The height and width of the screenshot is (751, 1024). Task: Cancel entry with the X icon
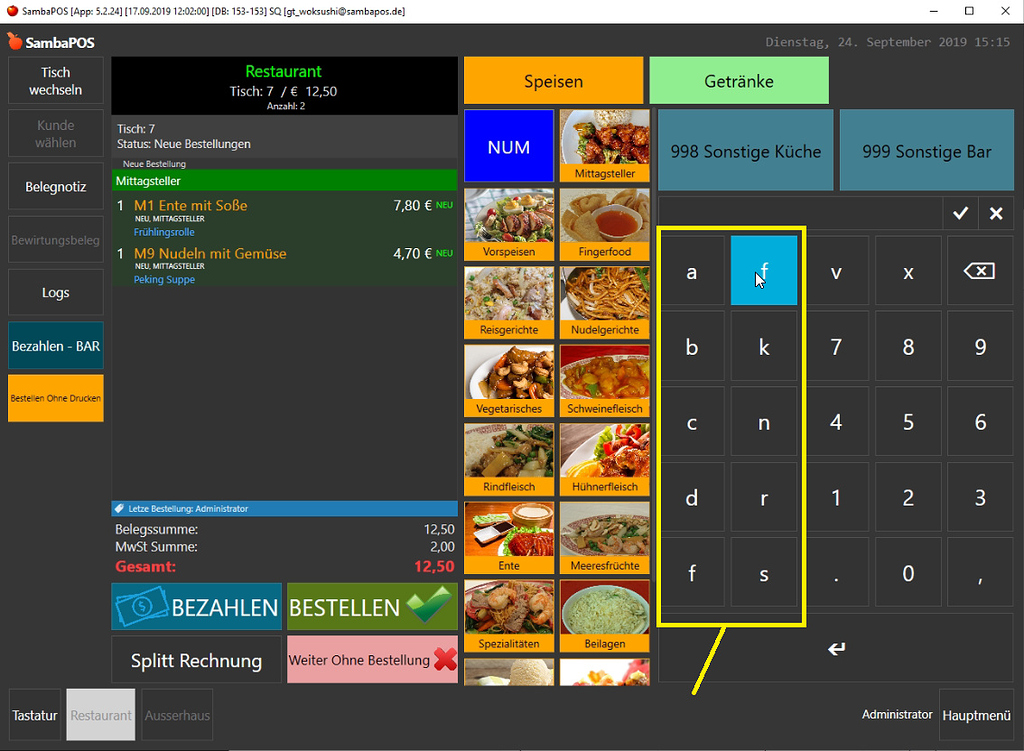tap(997, 212)
